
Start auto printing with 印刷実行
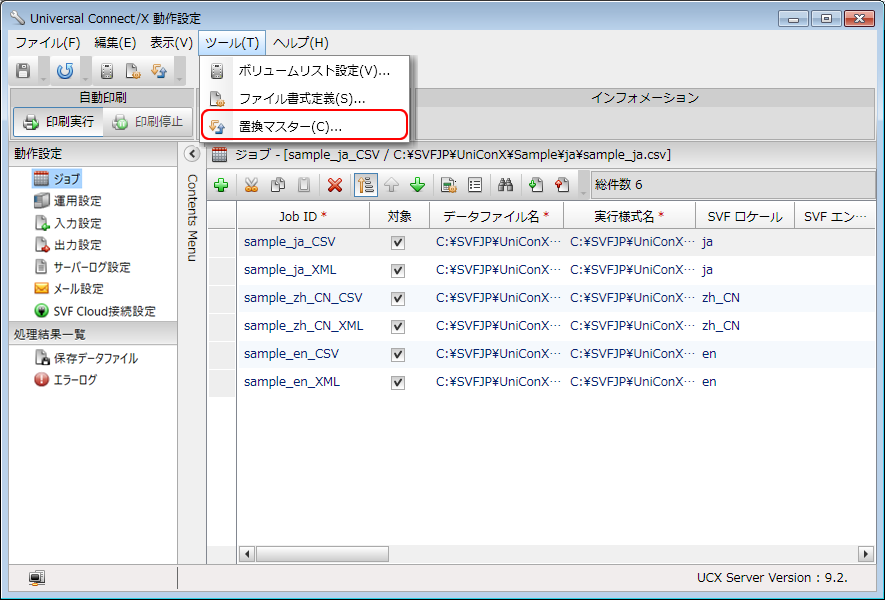click(x=59, y=121)
